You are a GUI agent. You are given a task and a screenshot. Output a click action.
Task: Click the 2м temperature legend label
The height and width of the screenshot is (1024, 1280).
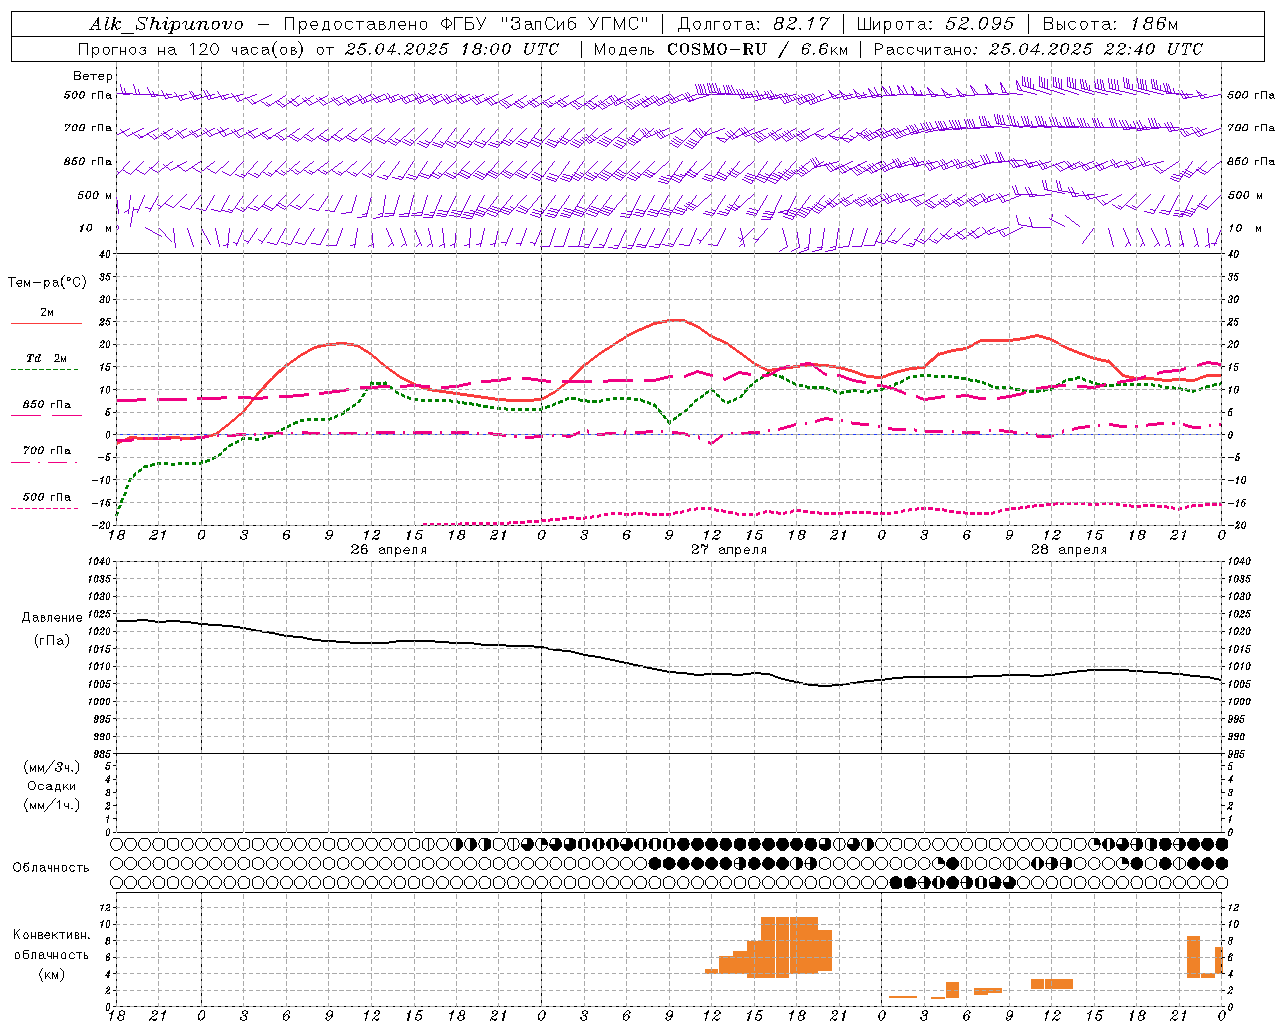click(47, 312)
